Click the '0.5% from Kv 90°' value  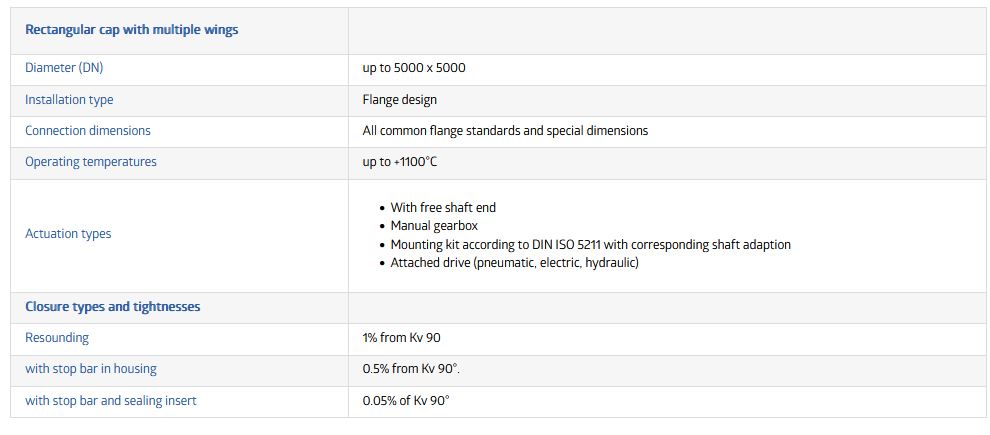click(x=411, y=369)
